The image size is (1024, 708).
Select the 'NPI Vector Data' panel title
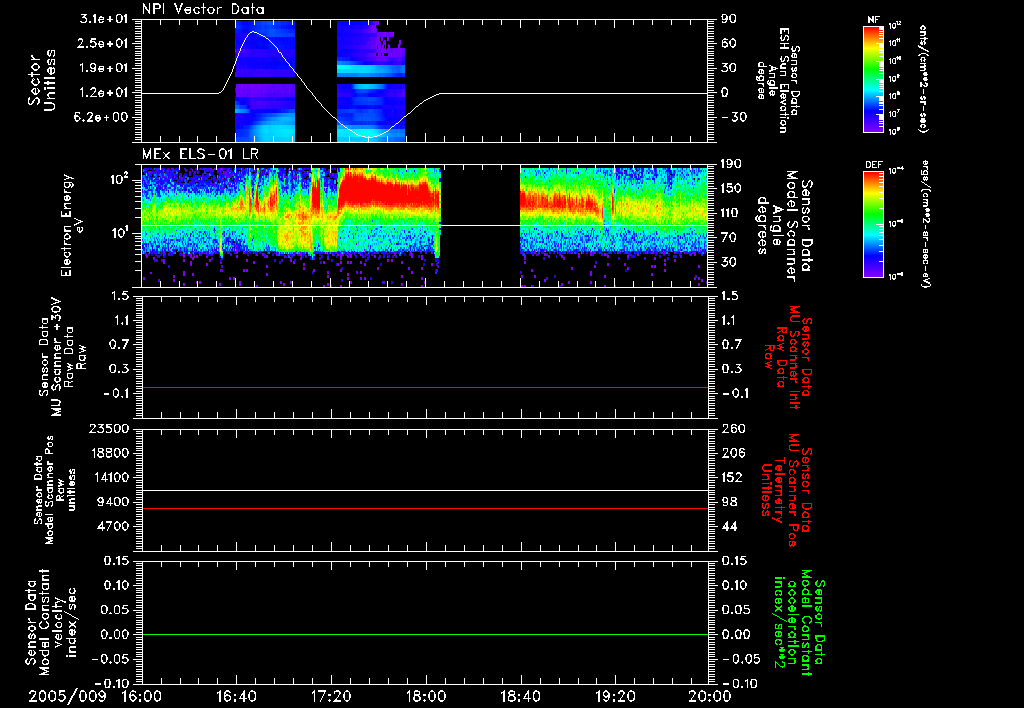203,9
